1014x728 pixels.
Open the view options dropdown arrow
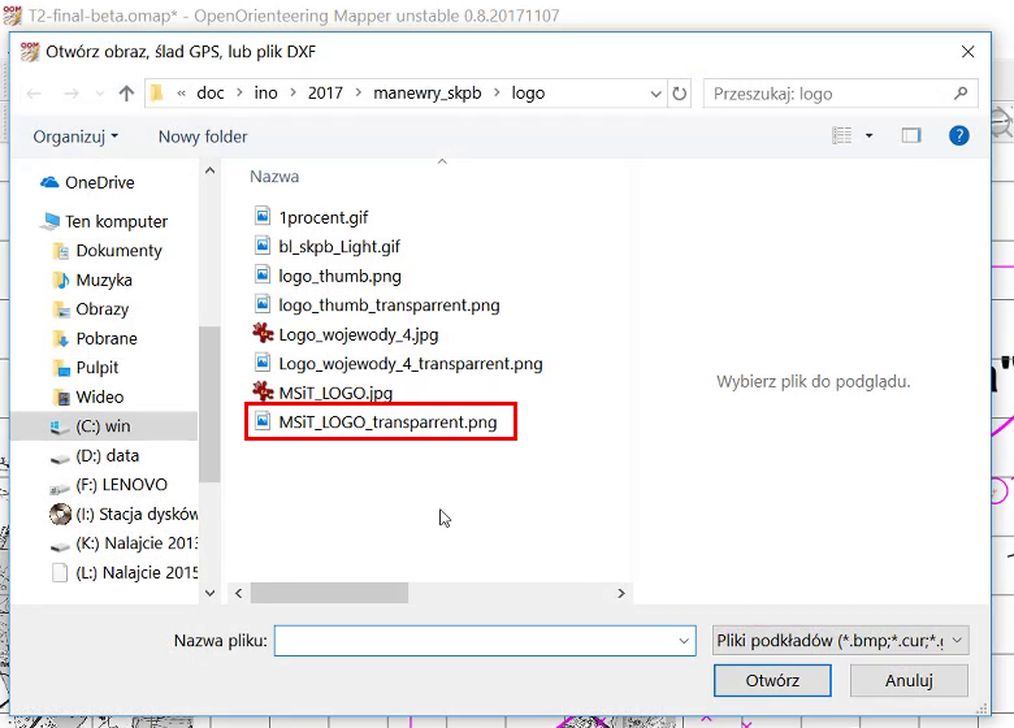click(x=868, y=136)
